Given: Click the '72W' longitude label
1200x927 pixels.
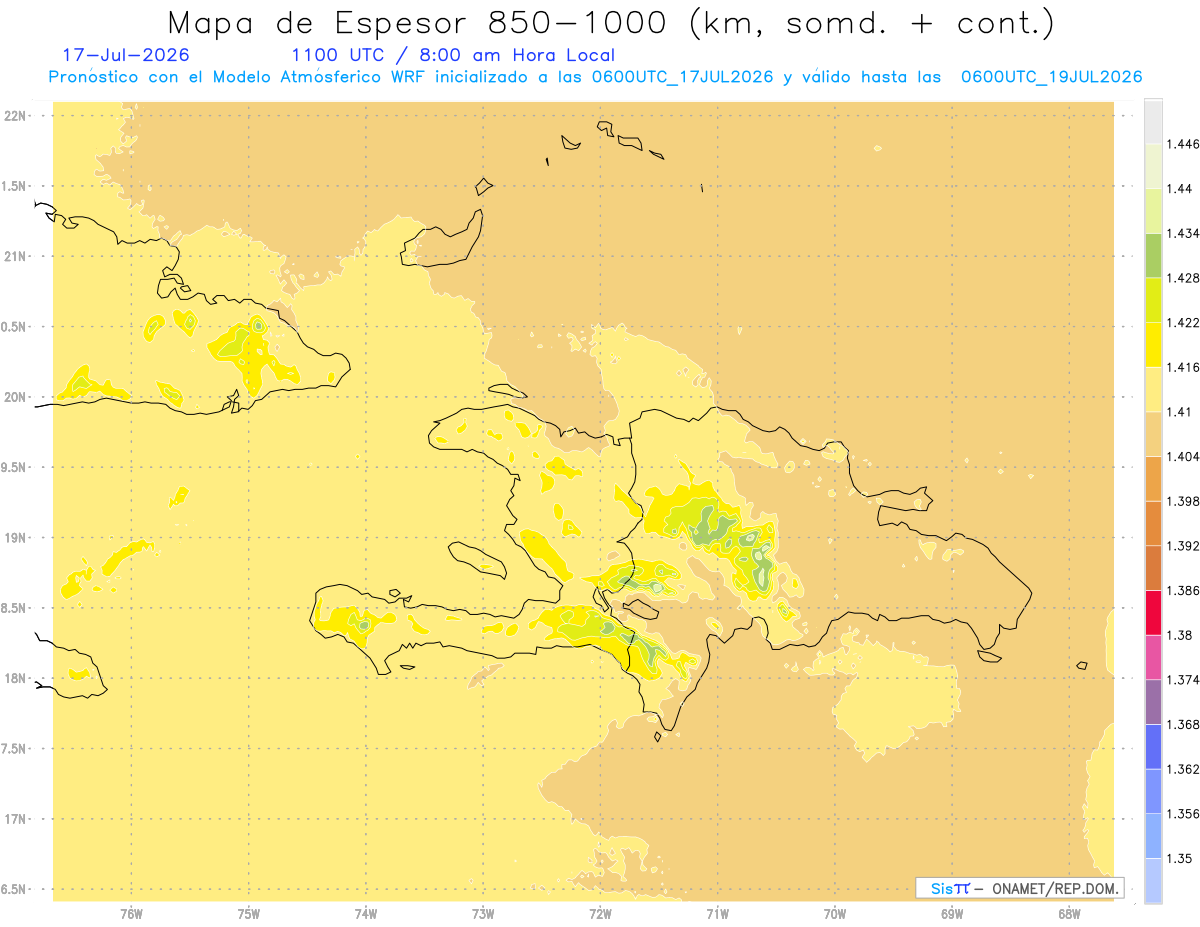Looking at the screenshot, I should pos(600,913).
